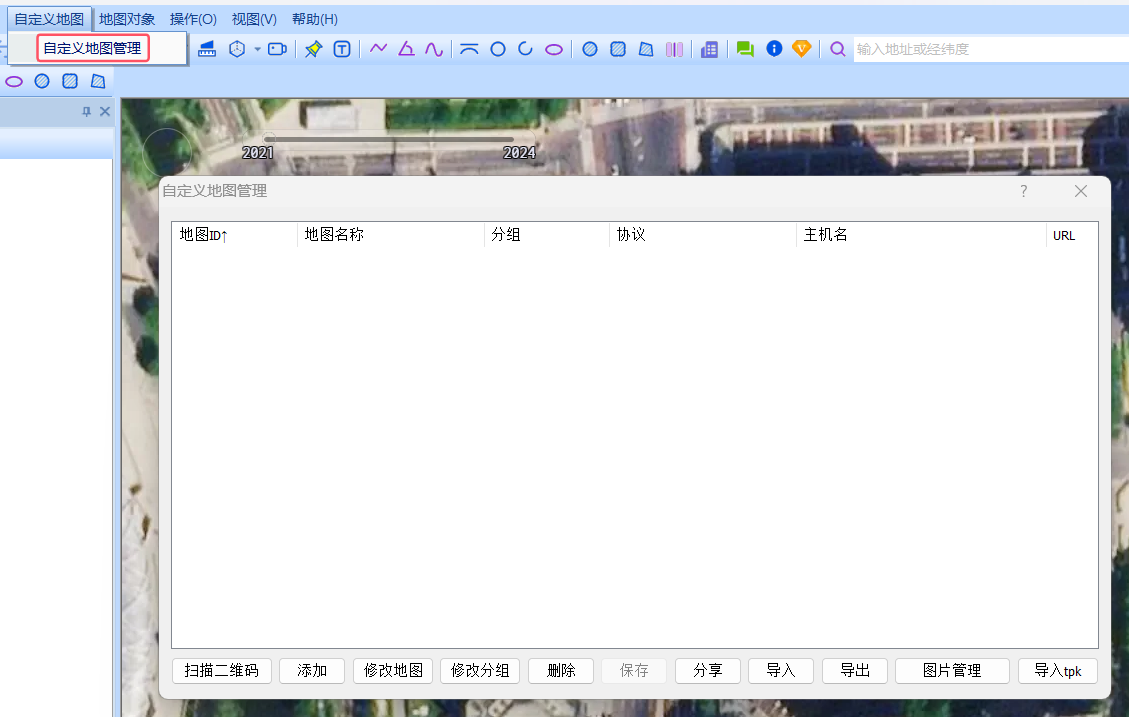This screenshot has height=717, width=1129.
Task: Sort by 协议 column header
Action: pos(702,235)
